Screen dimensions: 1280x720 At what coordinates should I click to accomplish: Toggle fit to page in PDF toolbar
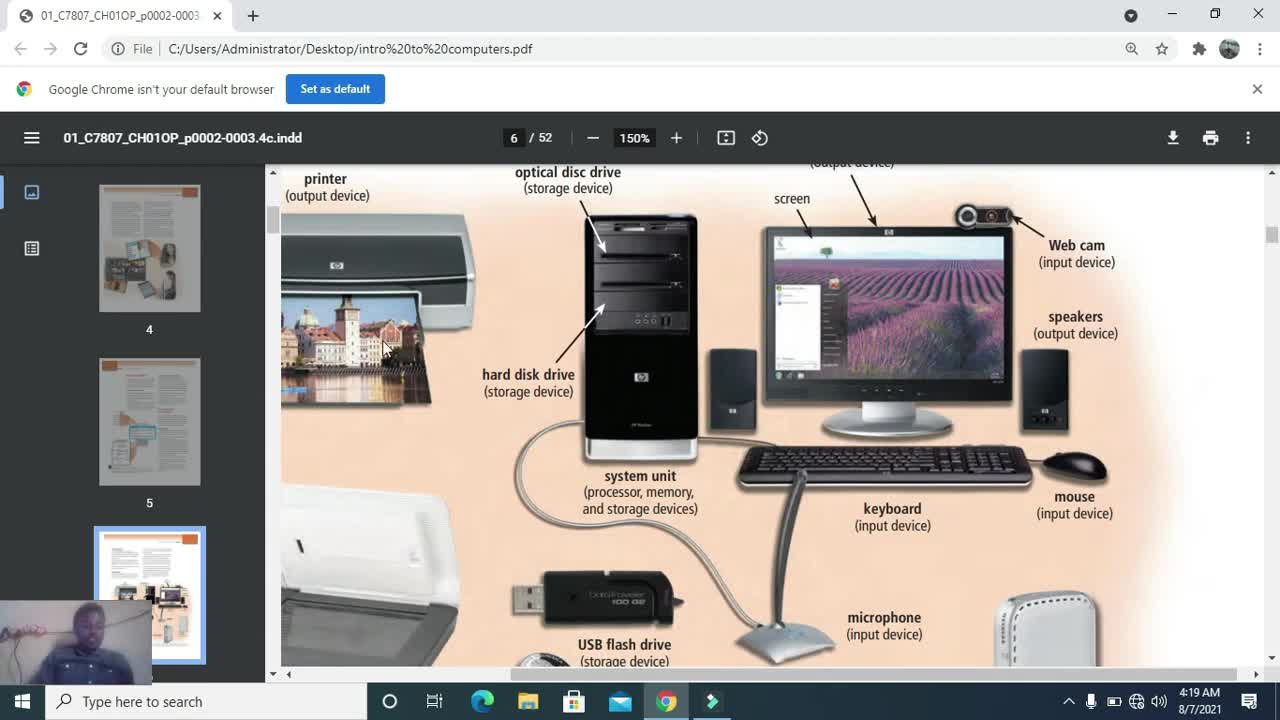click(x=726, y=138)
